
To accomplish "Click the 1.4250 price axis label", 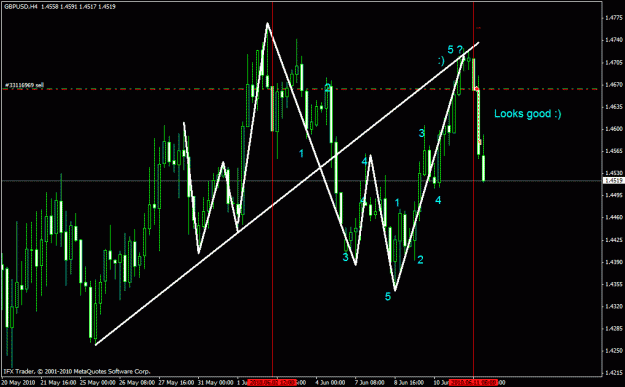I will (614, 350).
